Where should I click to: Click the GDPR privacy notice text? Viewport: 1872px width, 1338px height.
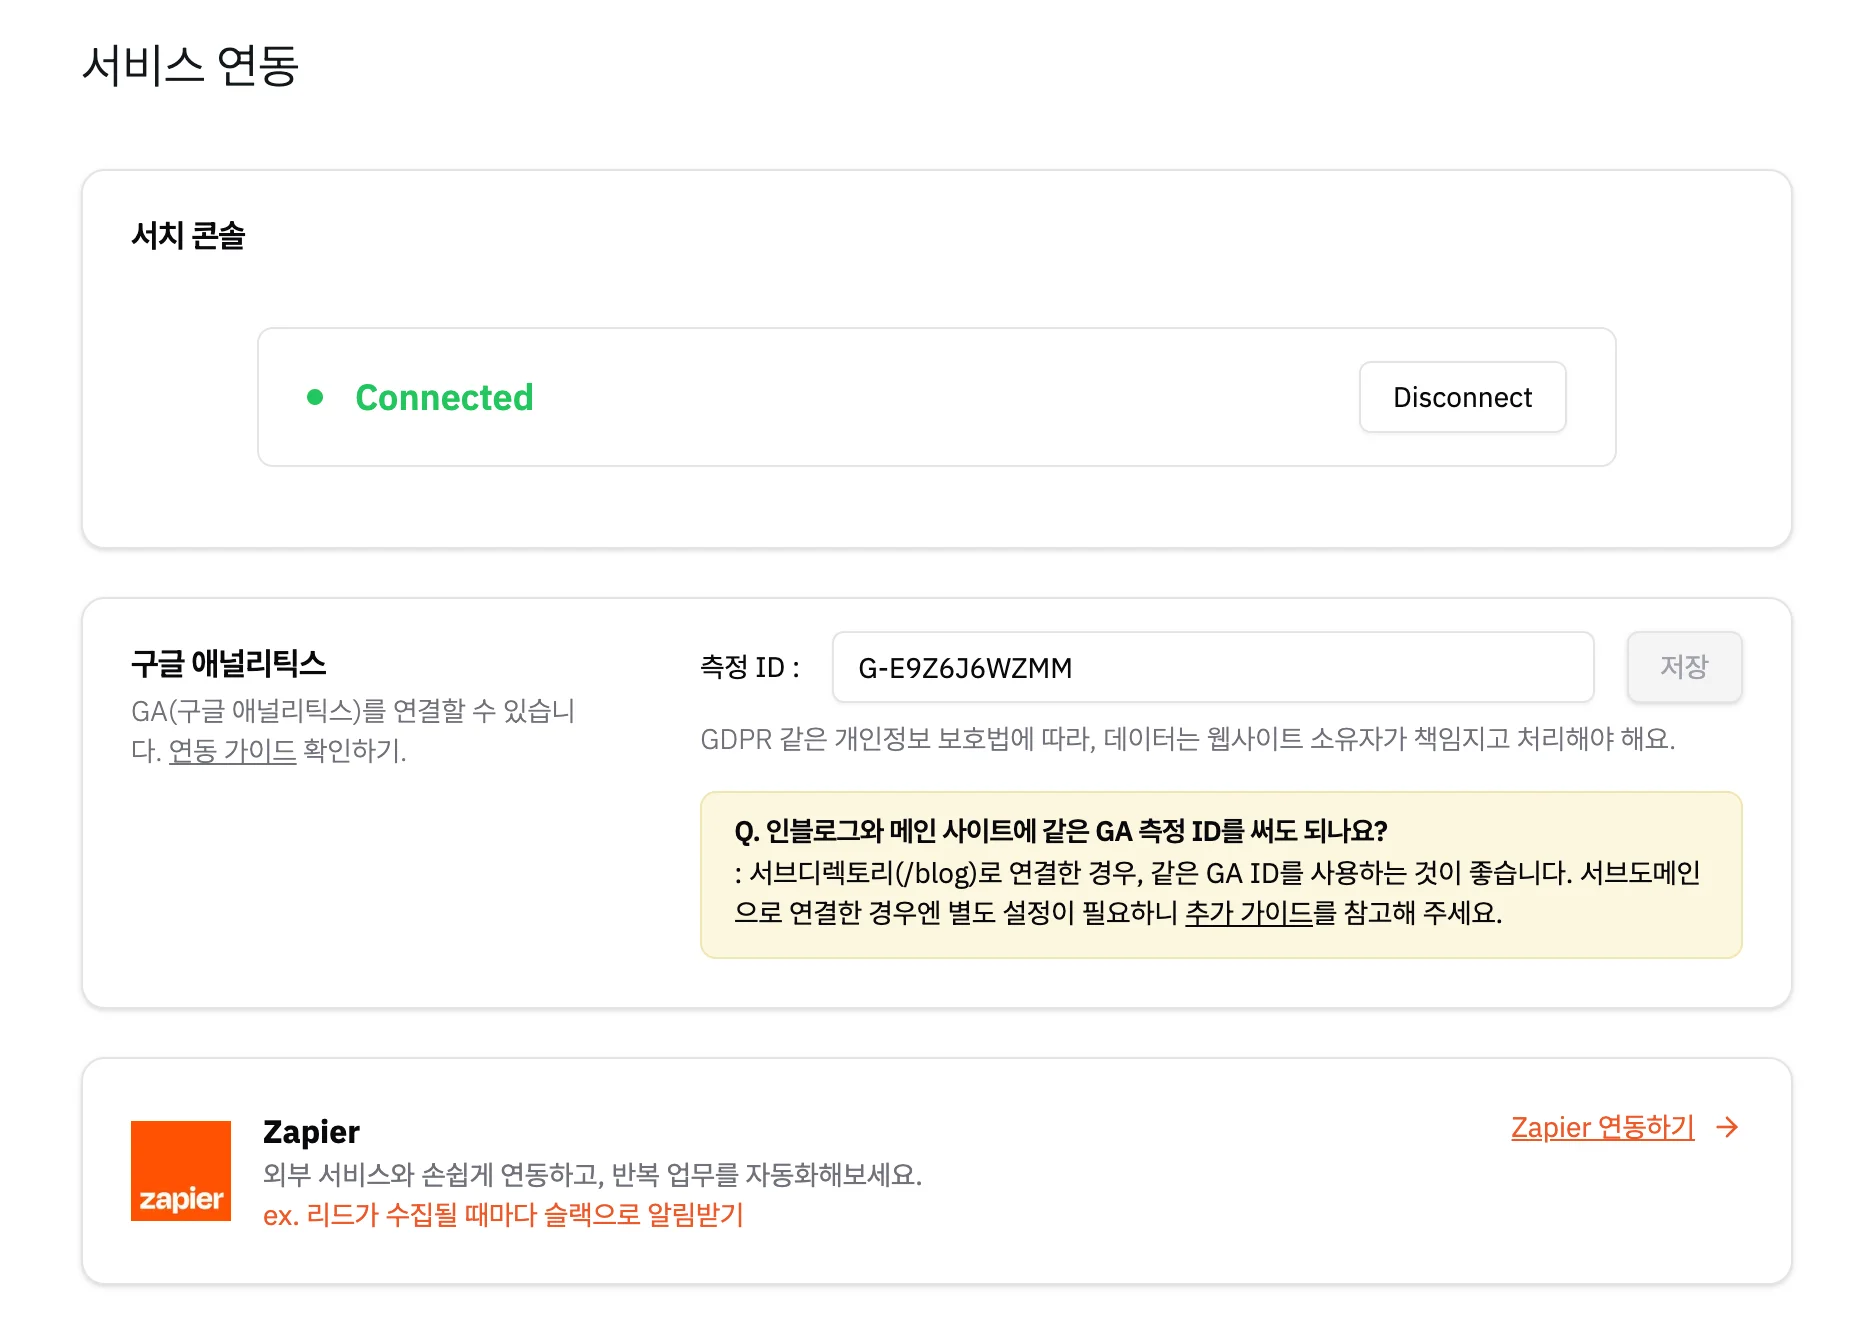pyautogui.click(x=1187, y=739)
